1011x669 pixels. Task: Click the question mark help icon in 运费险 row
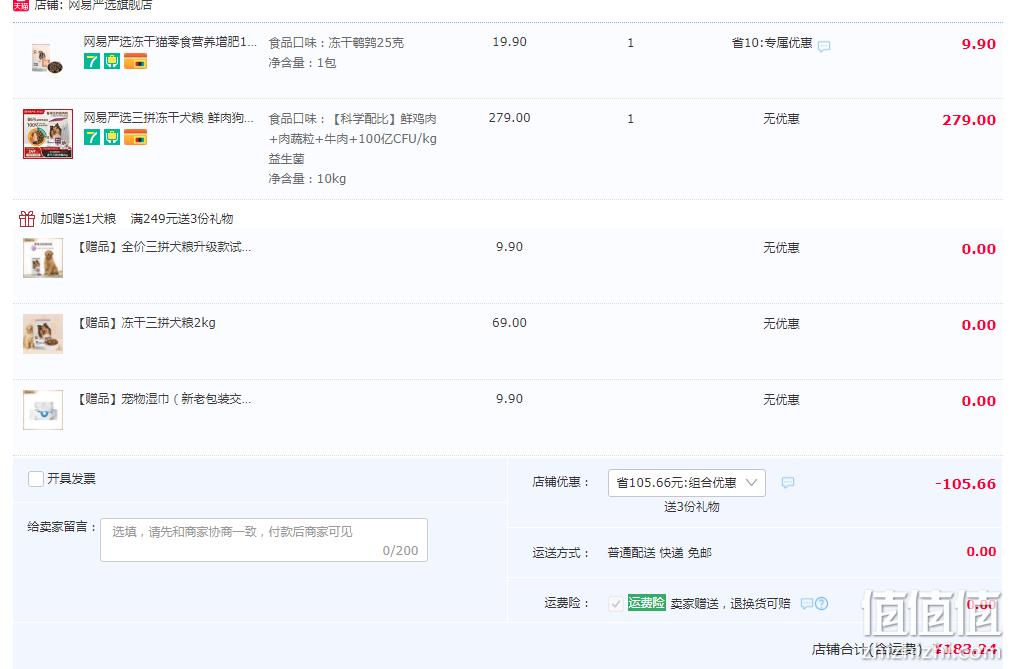click(x=821, y=604)
